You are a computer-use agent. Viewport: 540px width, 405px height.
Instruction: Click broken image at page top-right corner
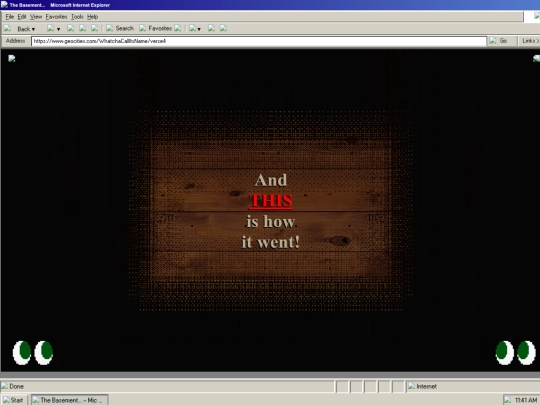[x=536, y=59]
